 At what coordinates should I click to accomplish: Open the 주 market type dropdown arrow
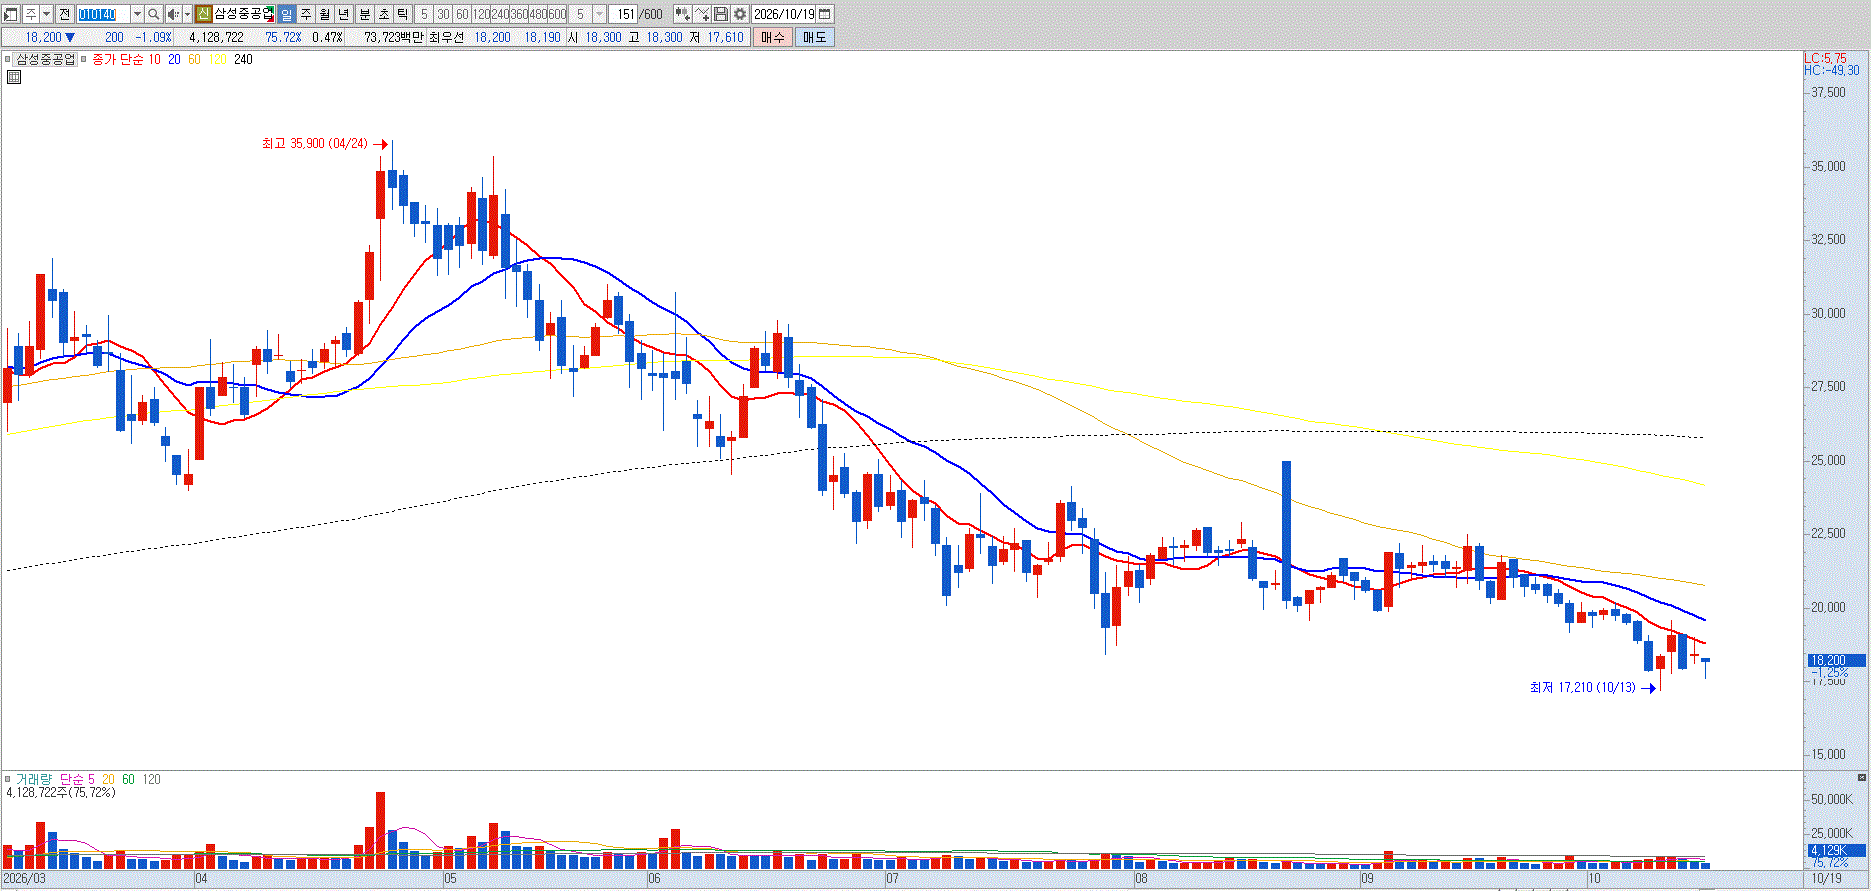[46, 14]
